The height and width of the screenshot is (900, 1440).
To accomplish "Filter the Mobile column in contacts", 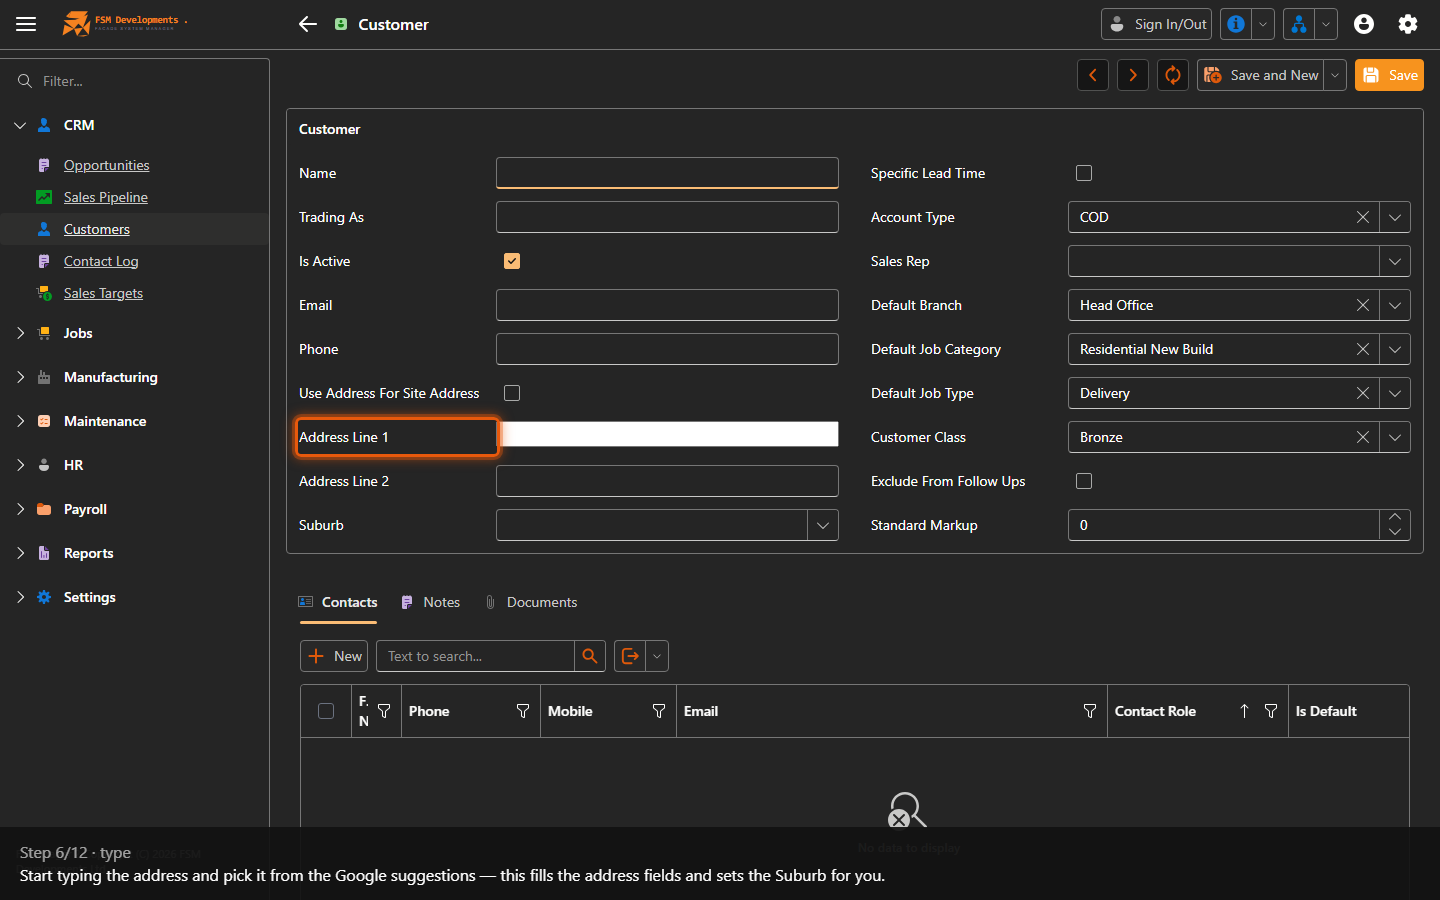I will pos(659,711).
